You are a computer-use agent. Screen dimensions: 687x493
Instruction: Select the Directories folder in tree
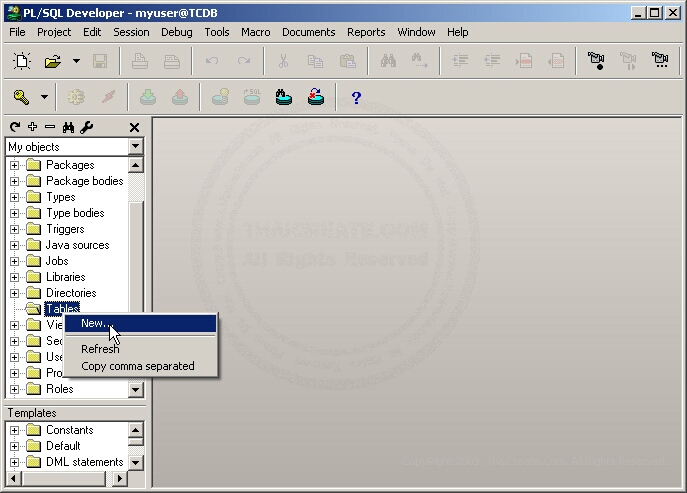coord(71,293)
